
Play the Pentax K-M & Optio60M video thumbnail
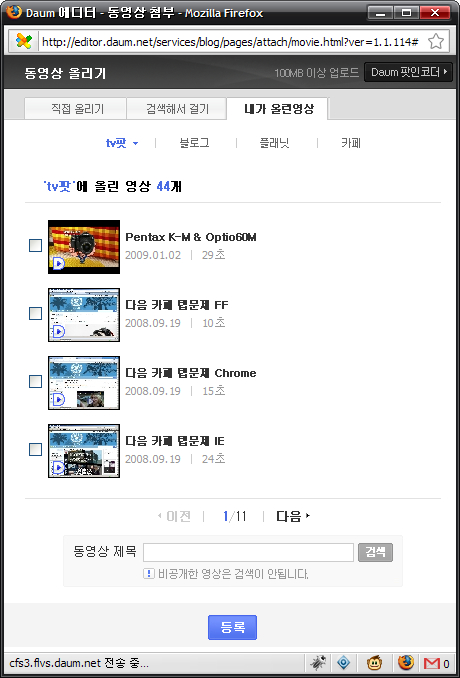tap(84, 247)
